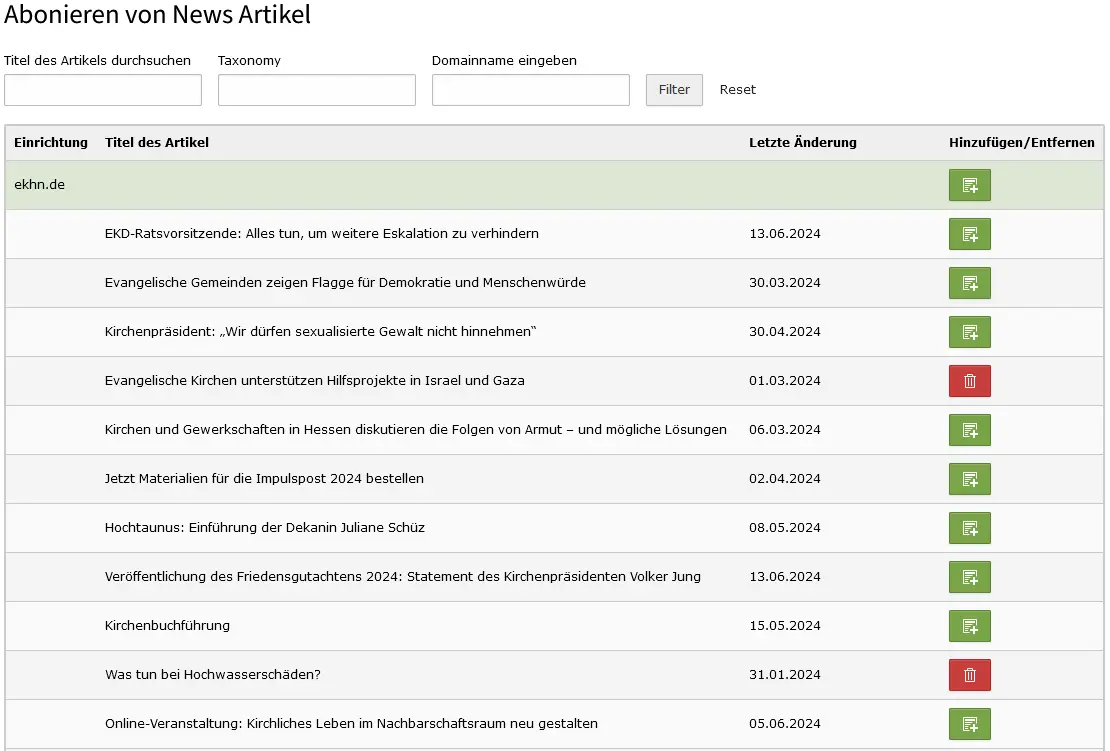This screenshot has width=1110, height=751.
Task: Remove the Hochwasserschäden article subscription
Action: pyautogui.click(x=969, y=675)
